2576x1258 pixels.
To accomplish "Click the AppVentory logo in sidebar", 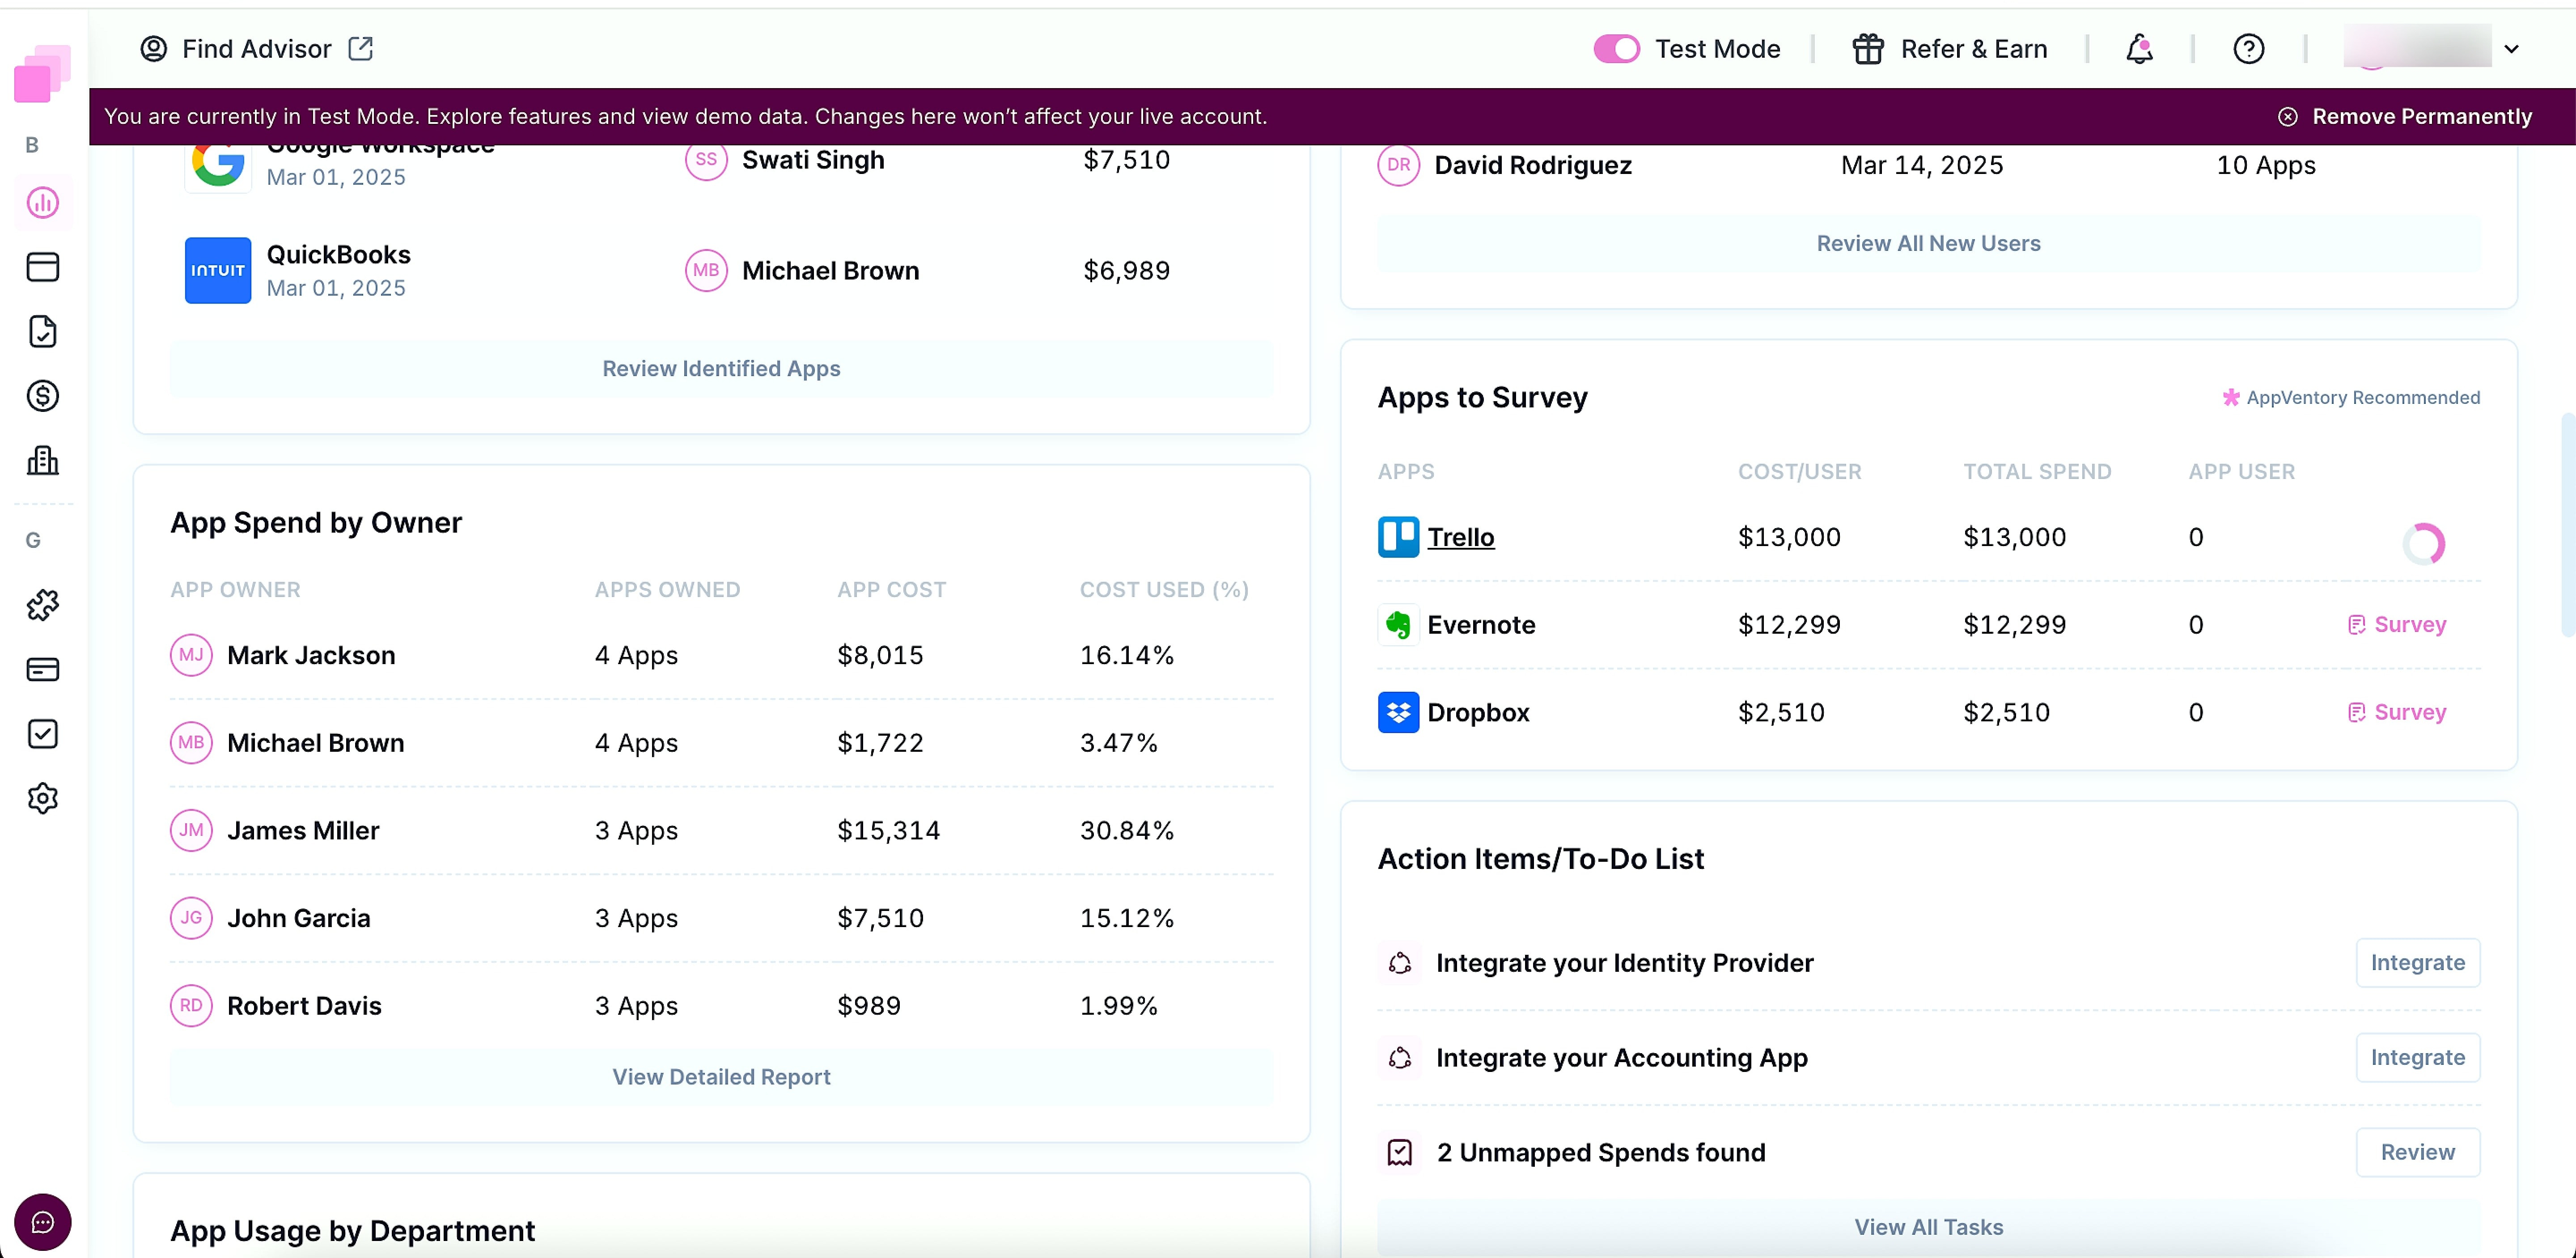I will pos(42,74).
